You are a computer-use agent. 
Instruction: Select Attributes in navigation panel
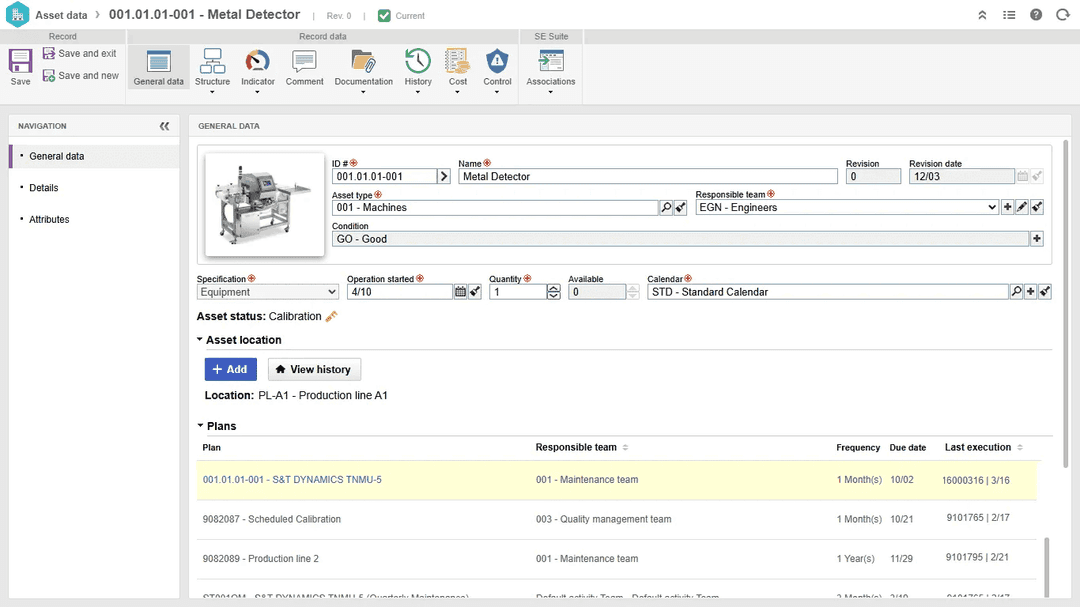(49, 220)
